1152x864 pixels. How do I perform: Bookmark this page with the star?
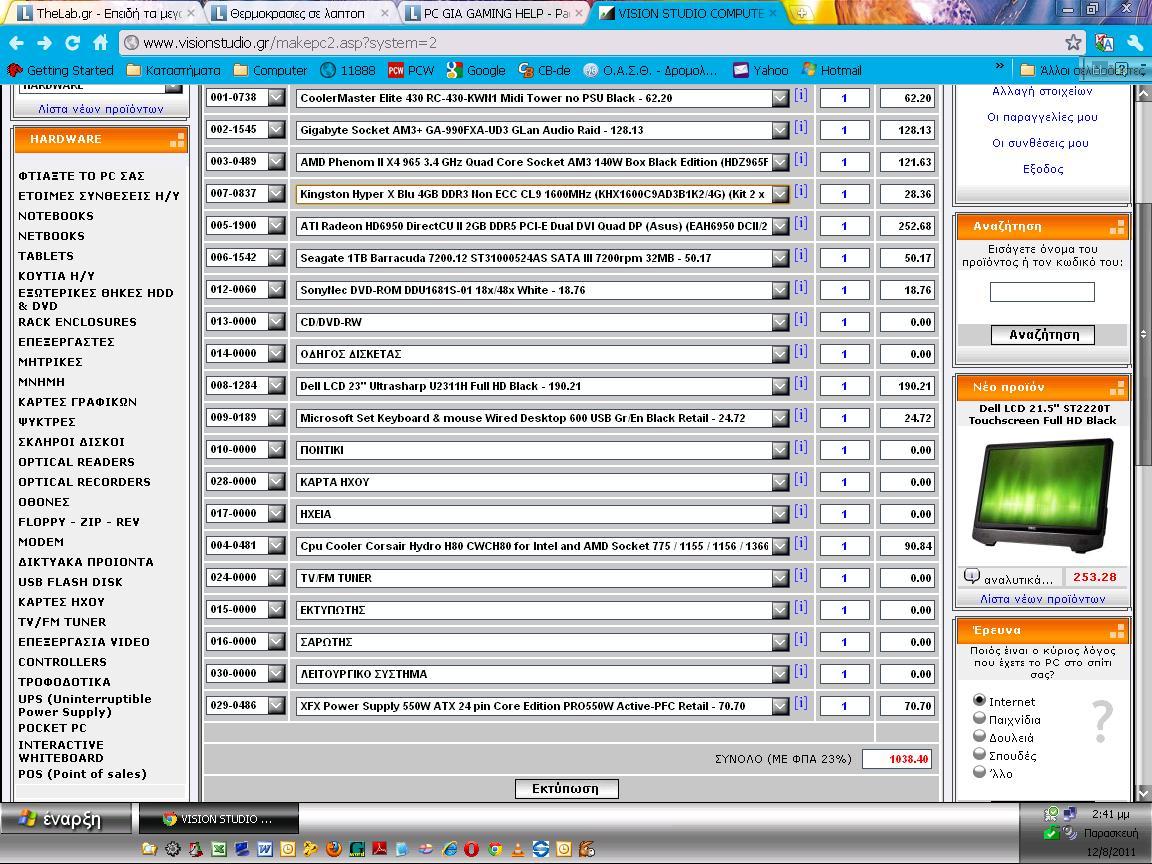click(x=1073, y=43)
